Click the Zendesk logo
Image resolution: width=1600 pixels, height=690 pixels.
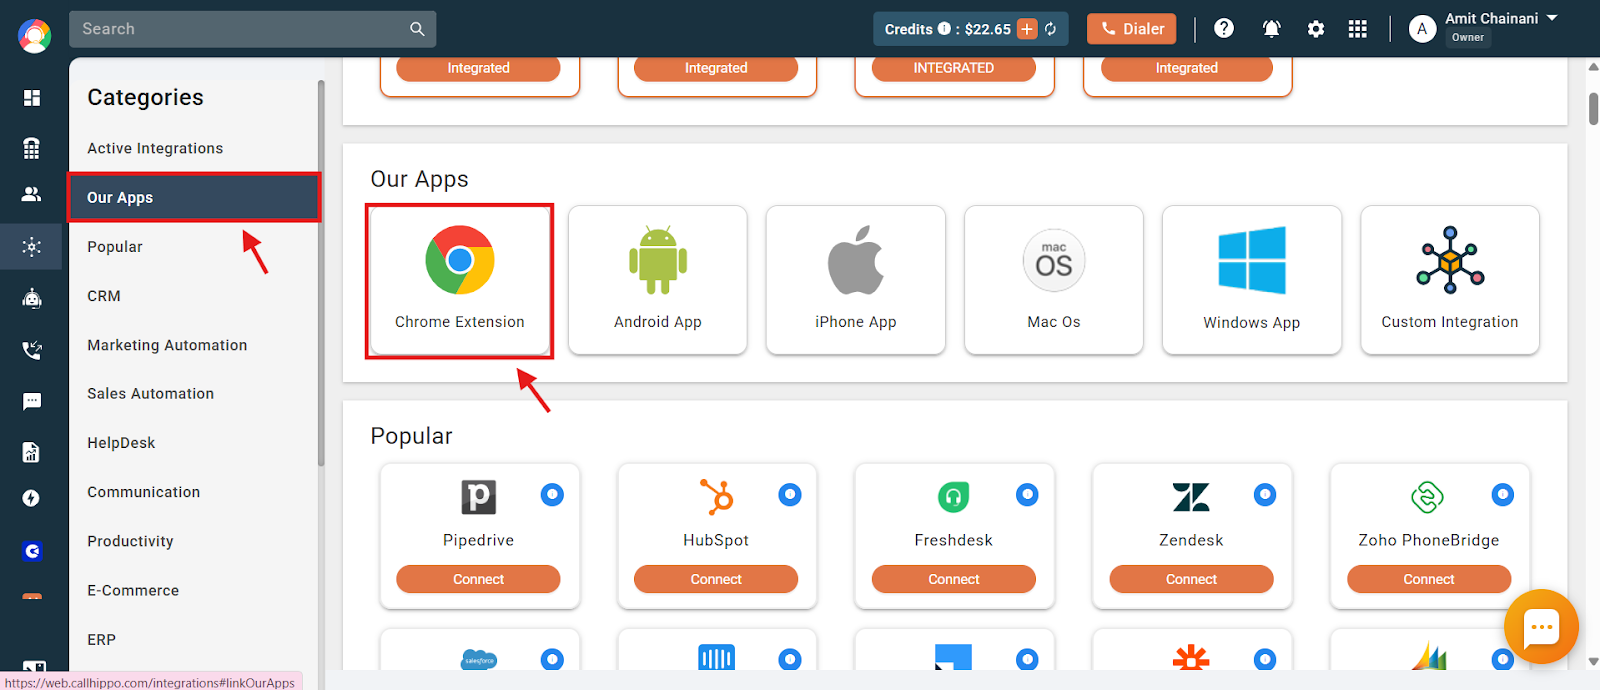point(1191,496)
